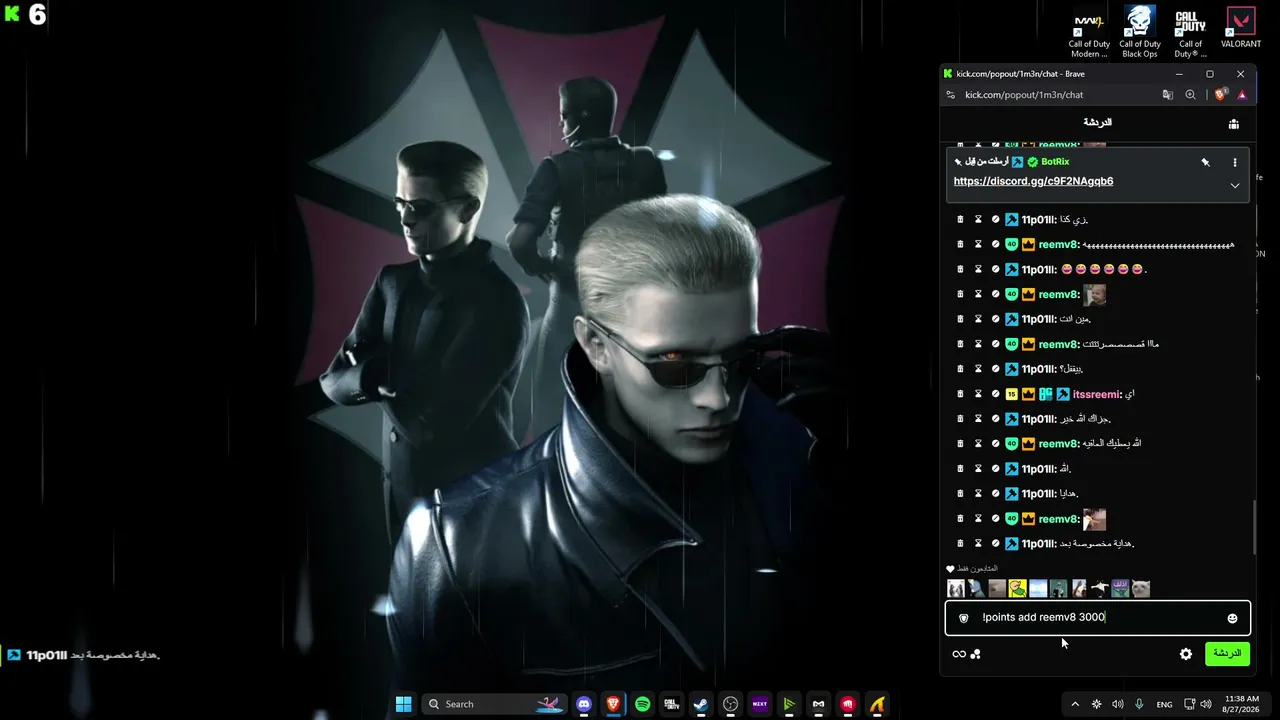
Task: Open the pinned message three-dot menu
Action: tap(1235, 162)
